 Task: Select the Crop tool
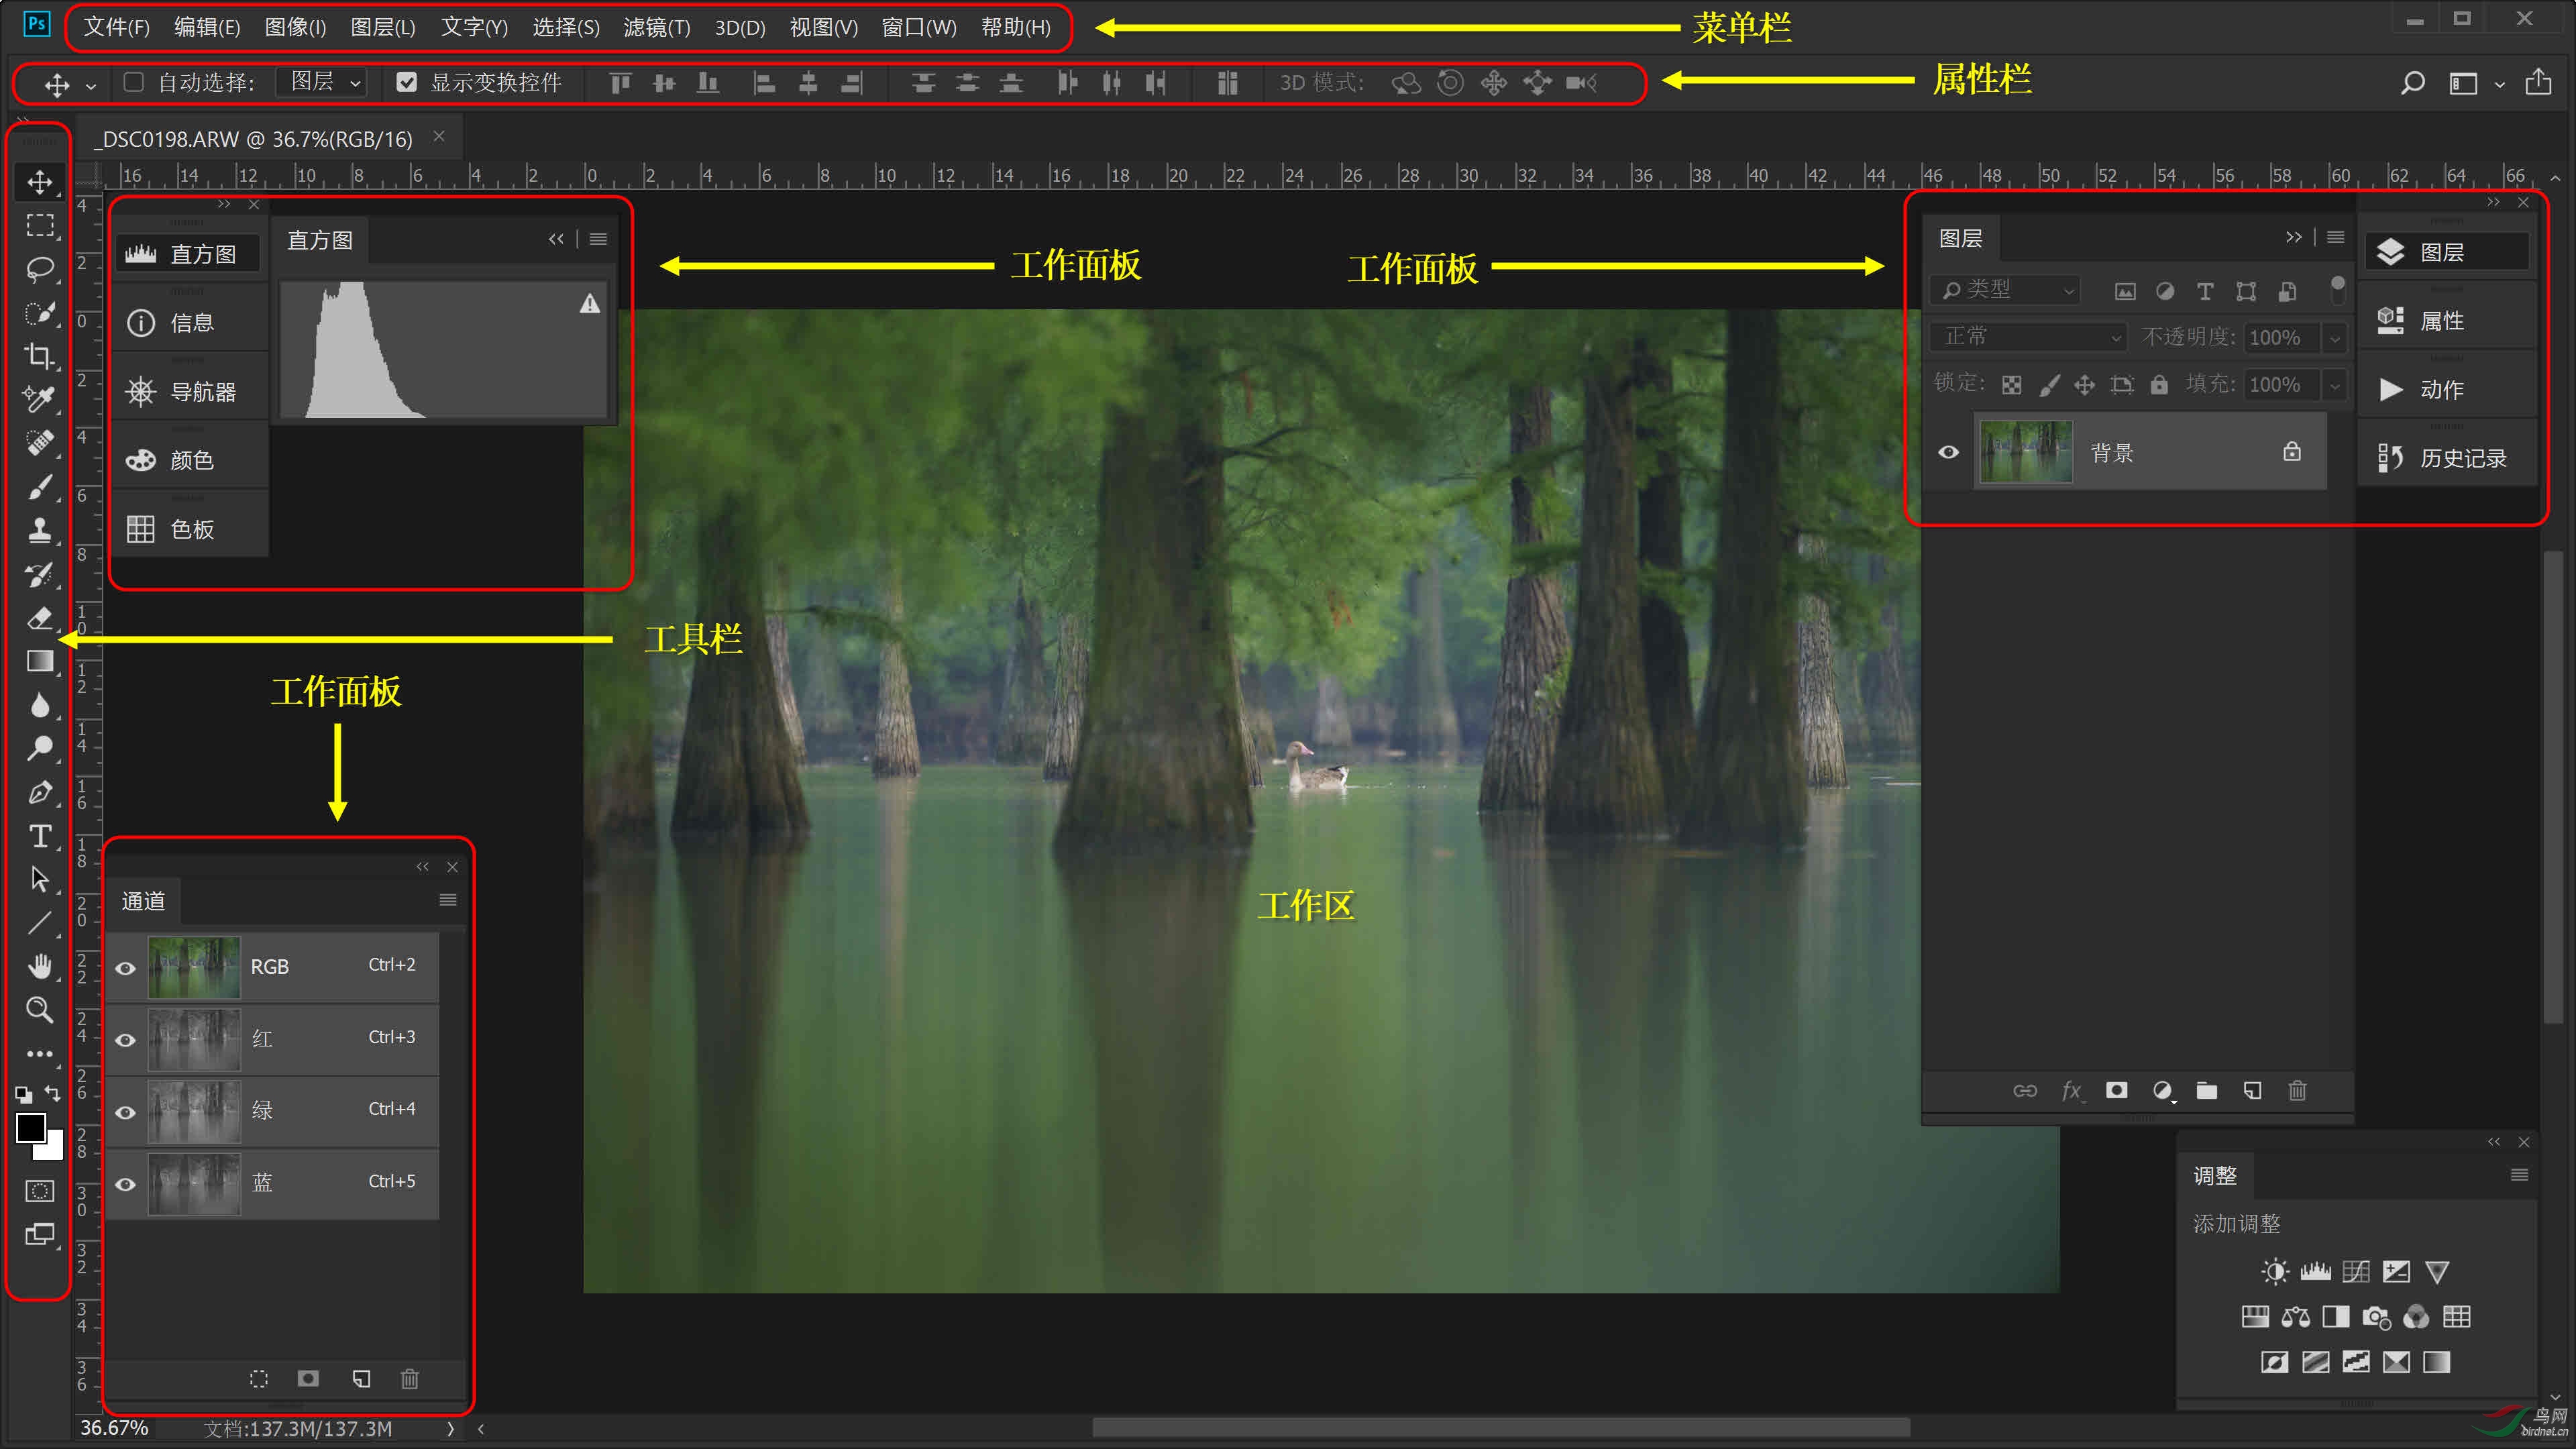39,356
